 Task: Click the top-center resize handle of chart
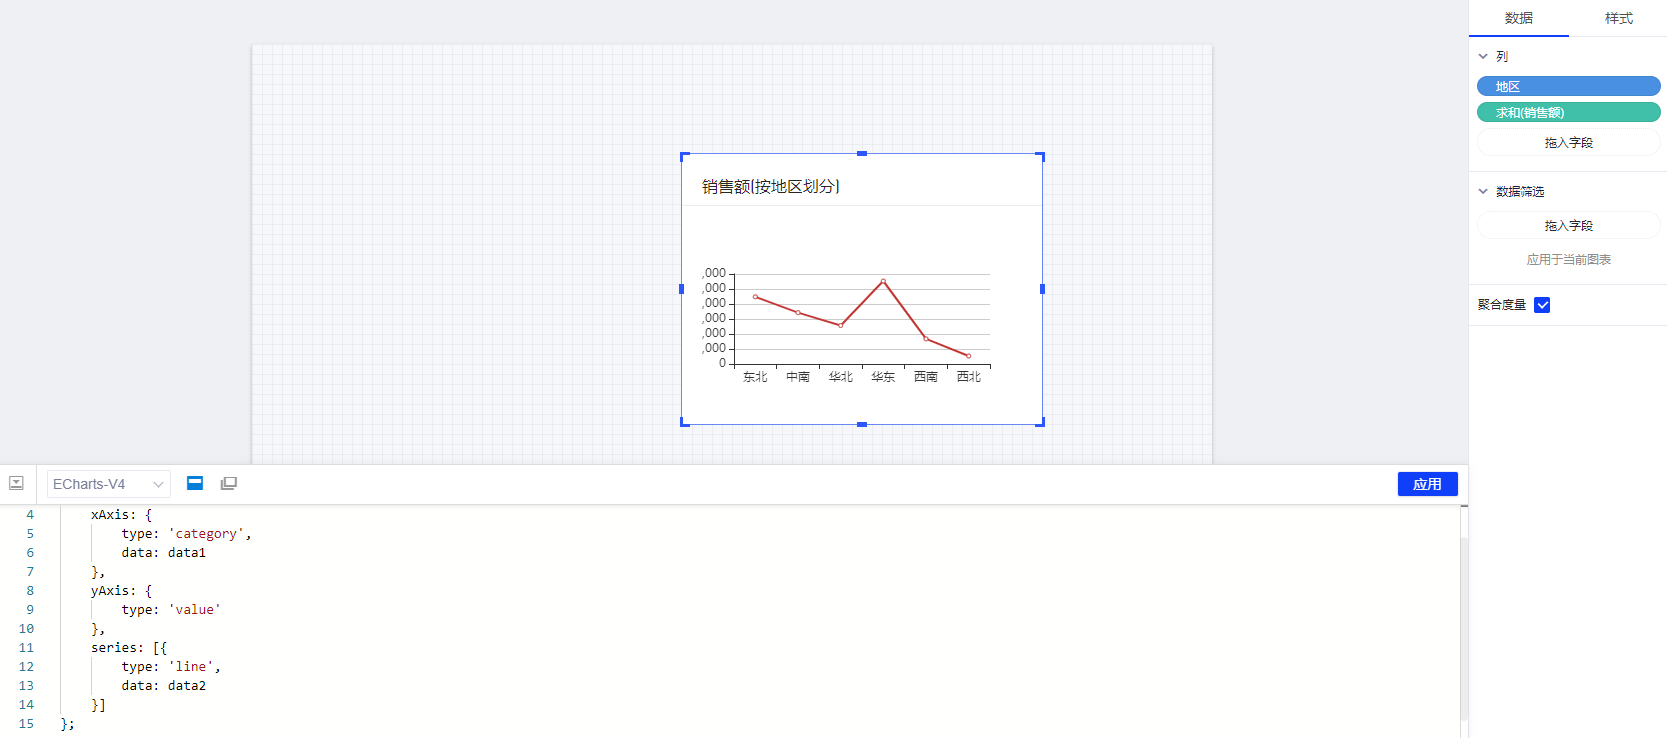(x=862, y=154)
